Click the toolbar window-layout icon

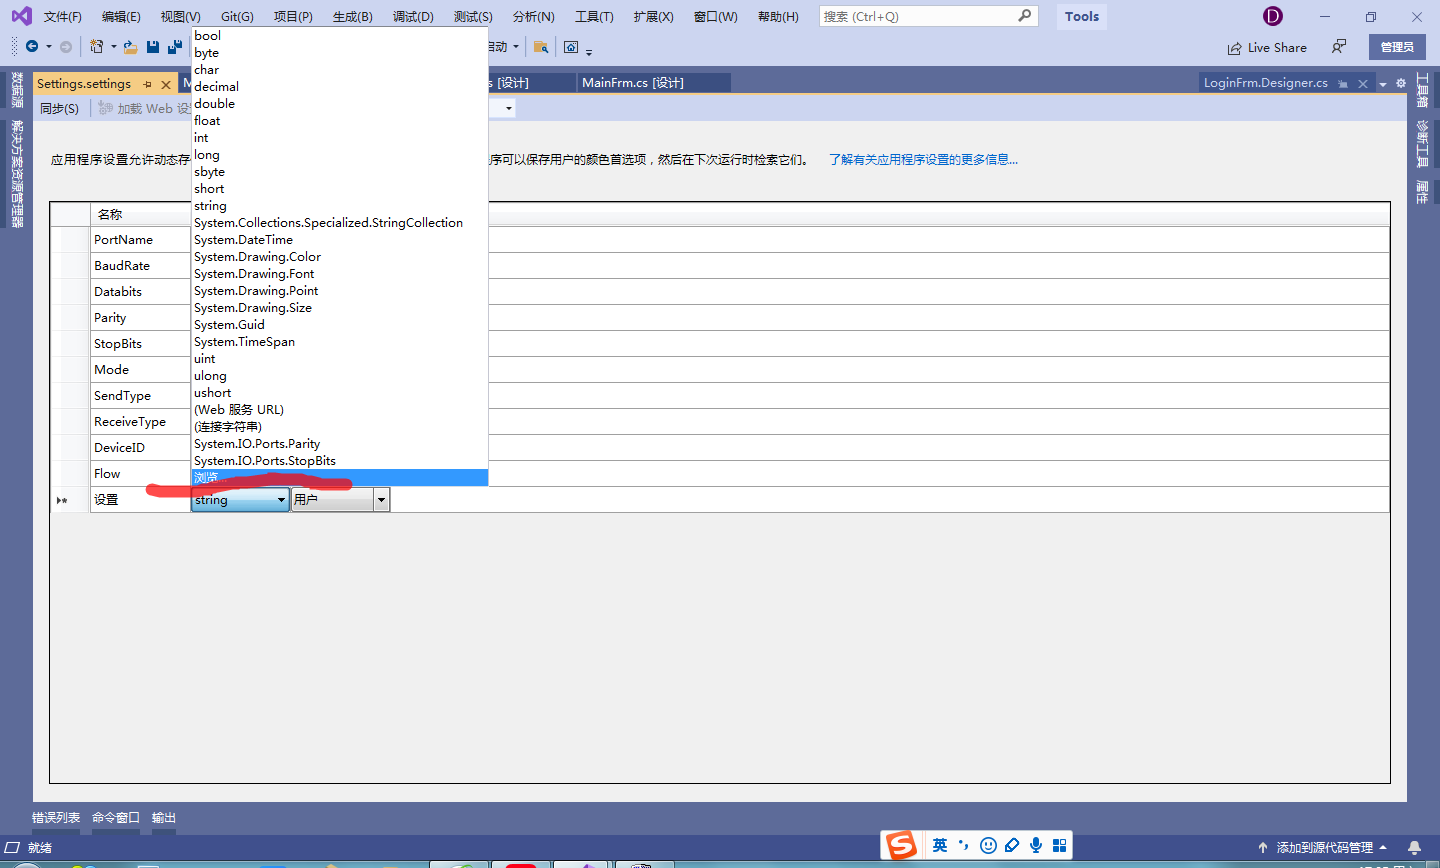tap(571, 47)
